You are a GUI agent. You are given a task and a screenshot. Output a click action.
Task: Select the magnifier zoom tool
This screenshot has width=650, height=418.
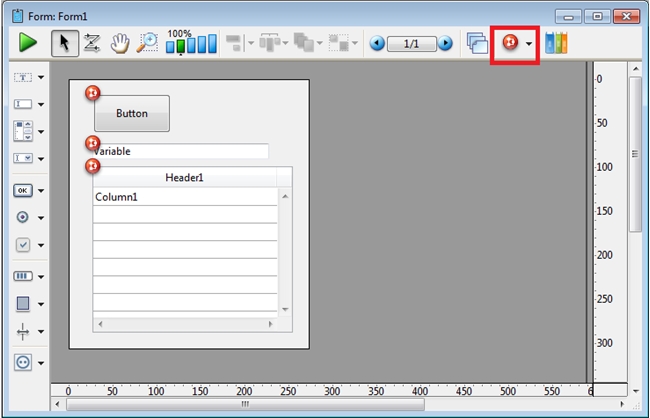point(147,43)
